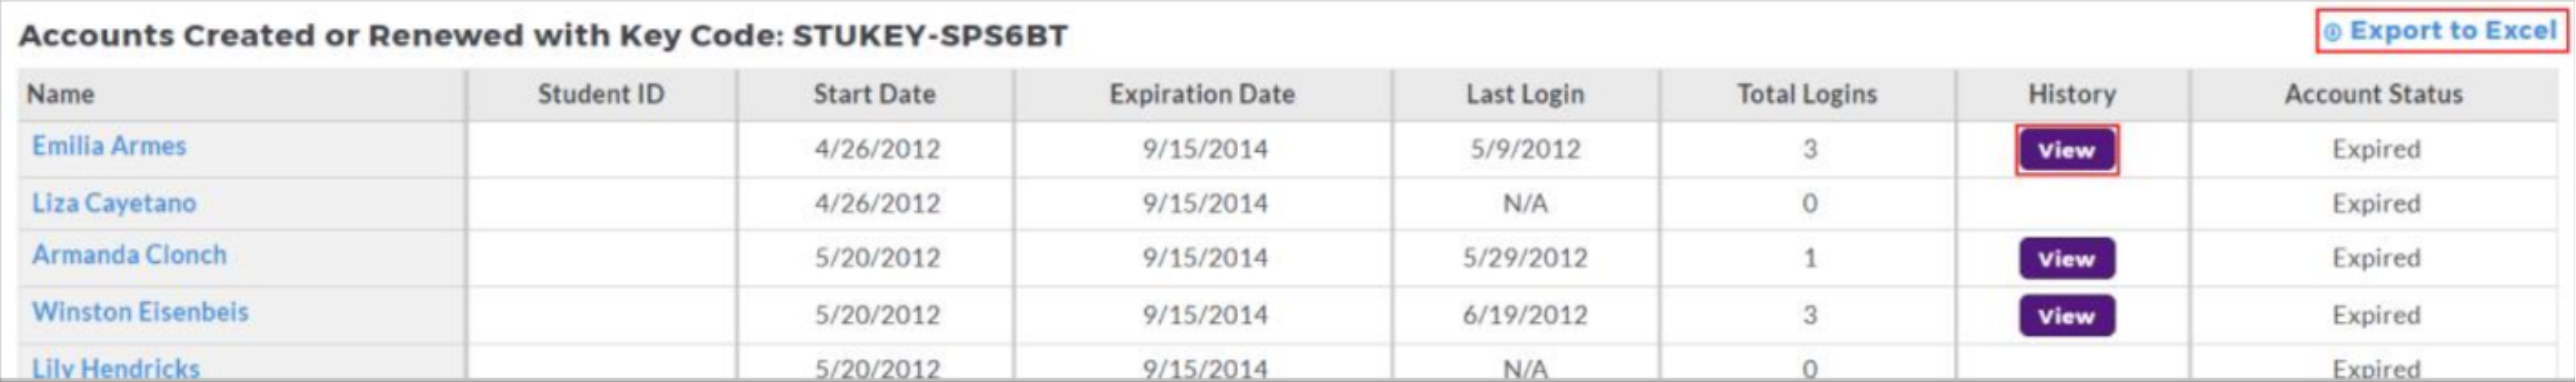2576x382 pixels.
Task: Open Lily Hendricks account link
Action: 116,368
